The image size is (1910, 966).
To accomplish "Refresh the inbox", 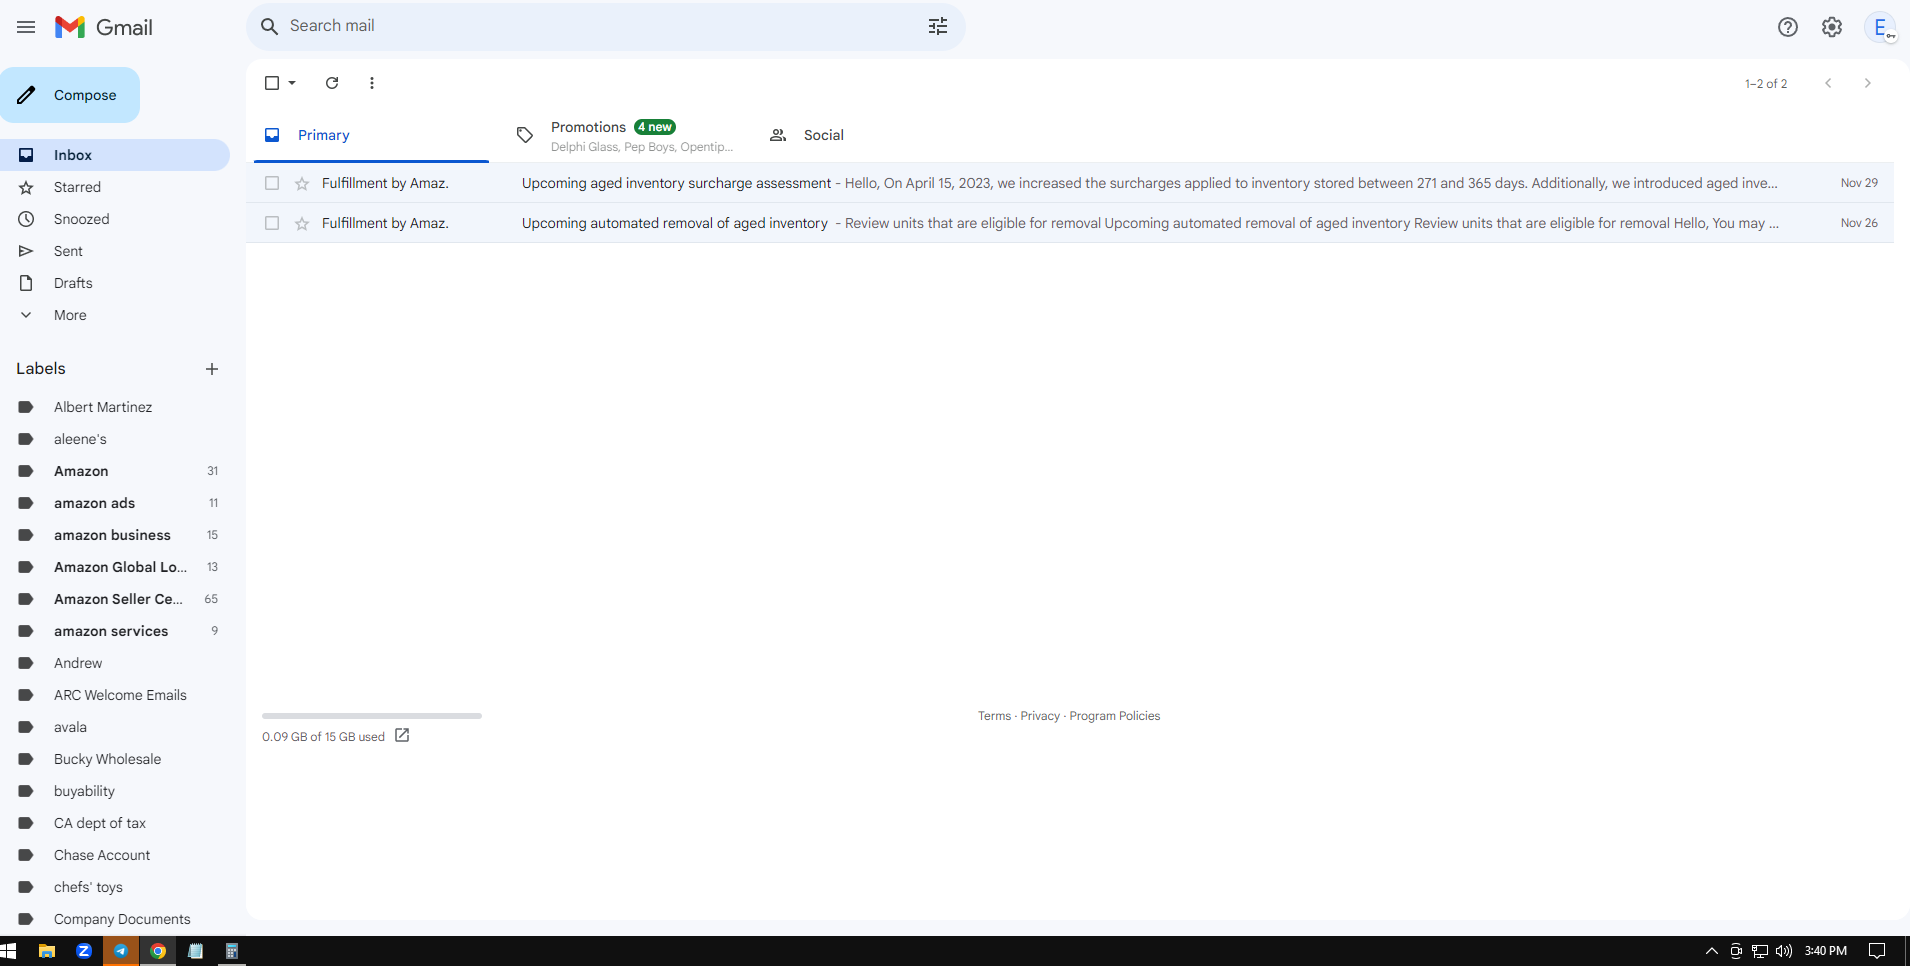I will click(x=332, y=83).
